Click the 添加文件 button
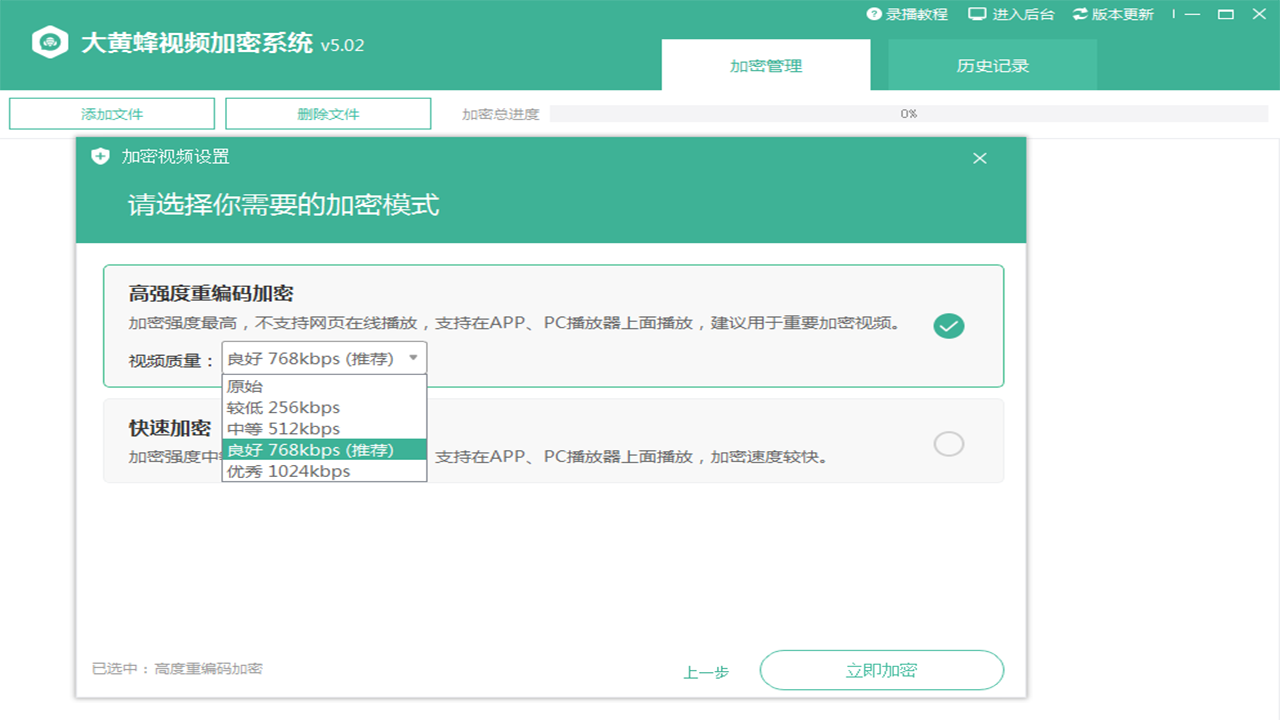Screen dimensions: 1280x720 point(111,113)
